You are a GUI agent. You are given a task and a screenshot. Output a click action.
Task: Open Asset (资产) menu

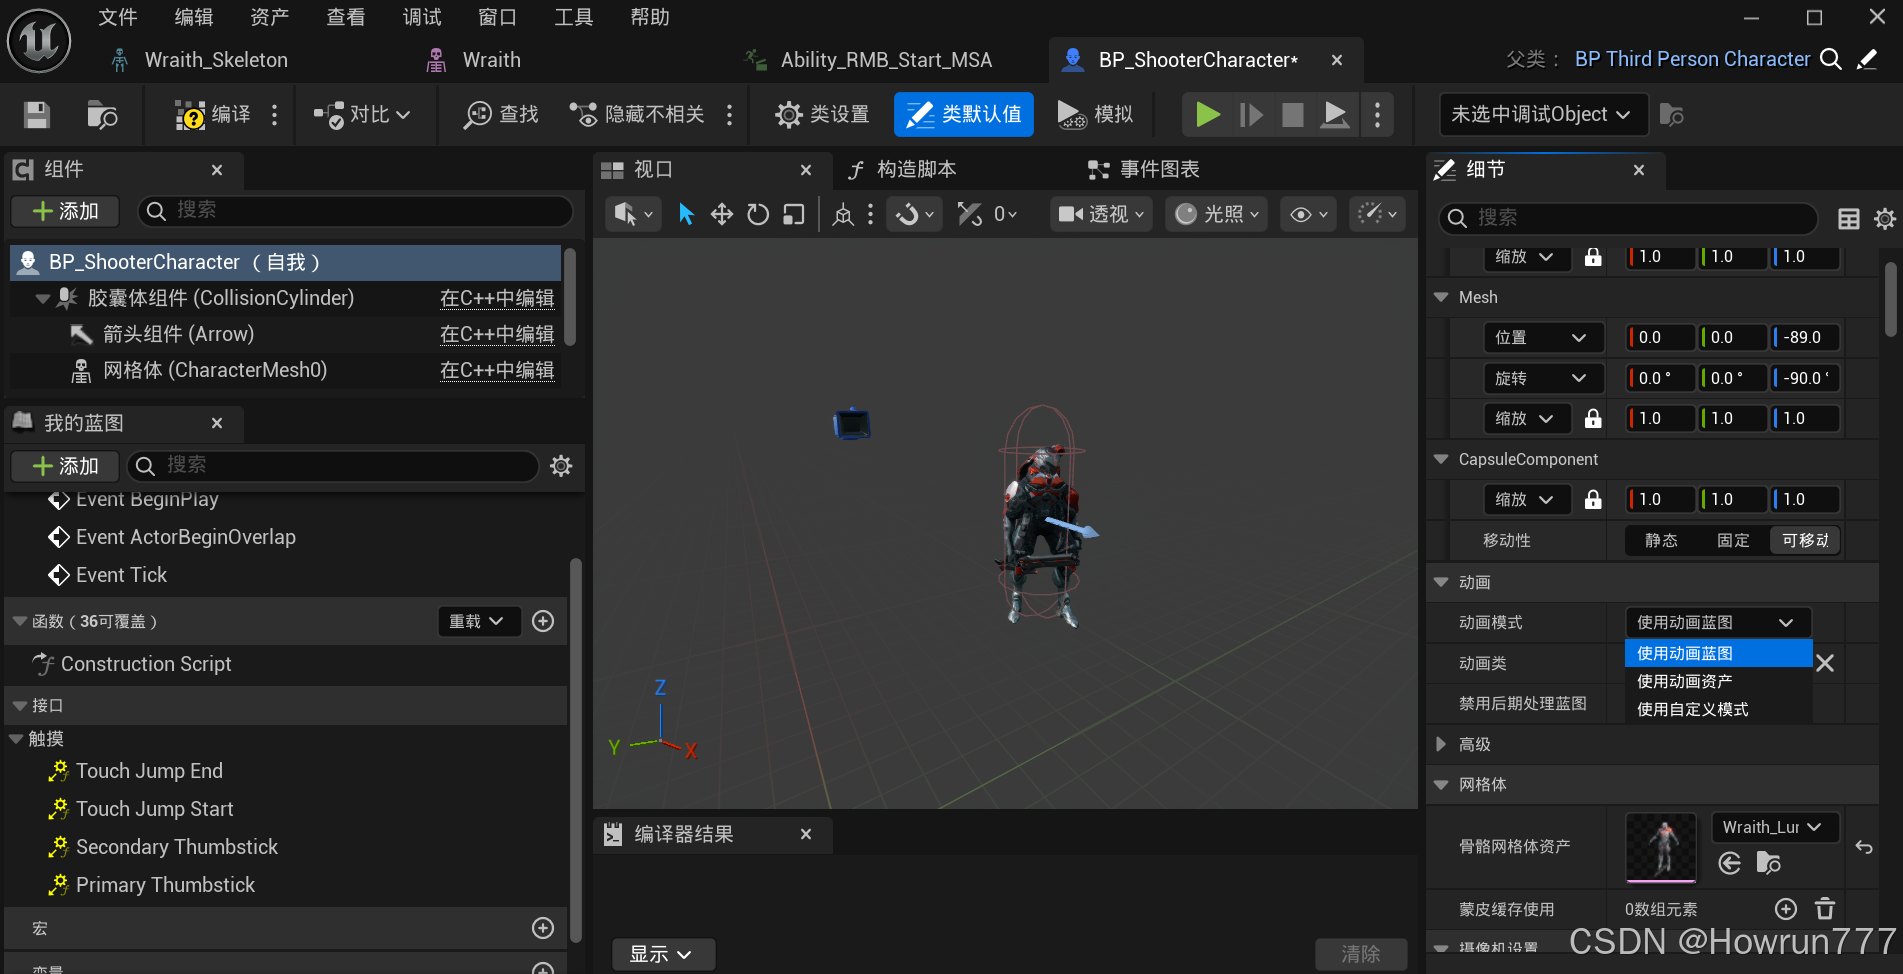point(270,17)
